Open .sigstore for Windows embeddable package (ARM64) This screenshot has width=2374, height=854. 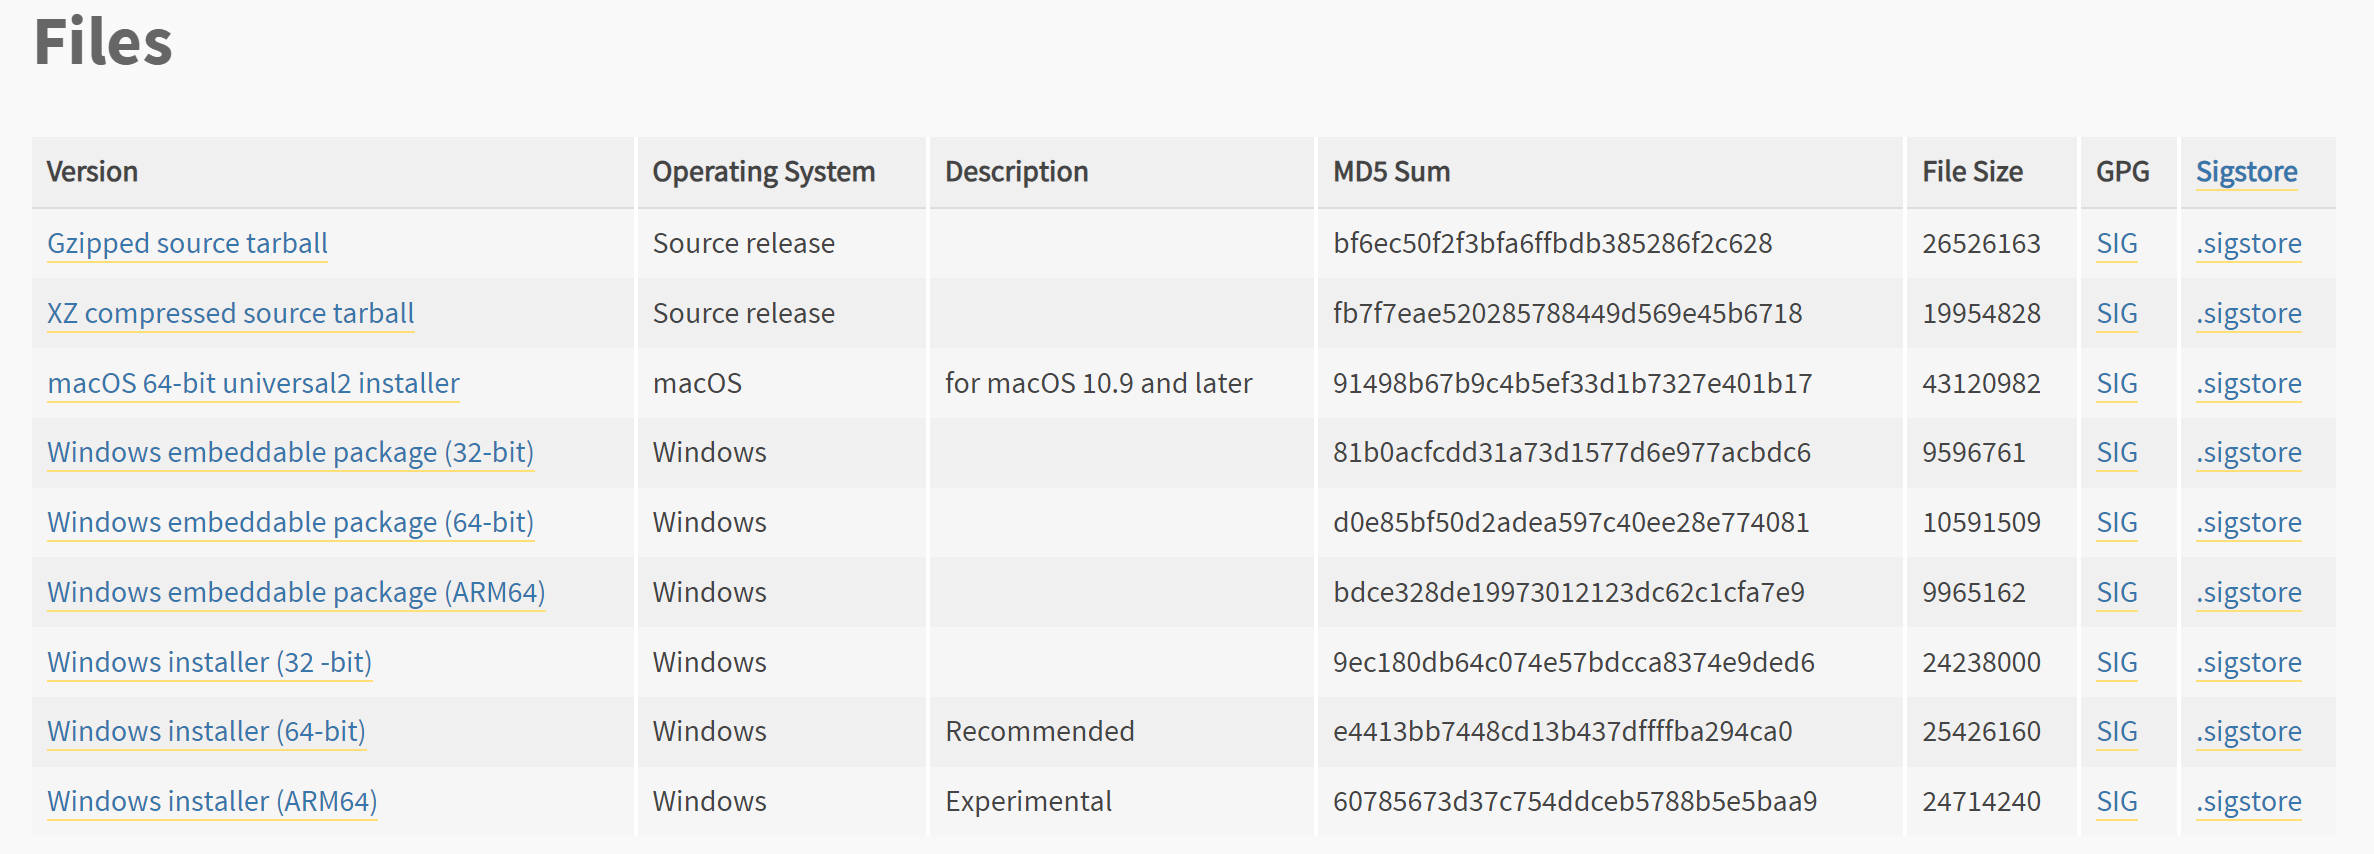[x=2249, y=593]
